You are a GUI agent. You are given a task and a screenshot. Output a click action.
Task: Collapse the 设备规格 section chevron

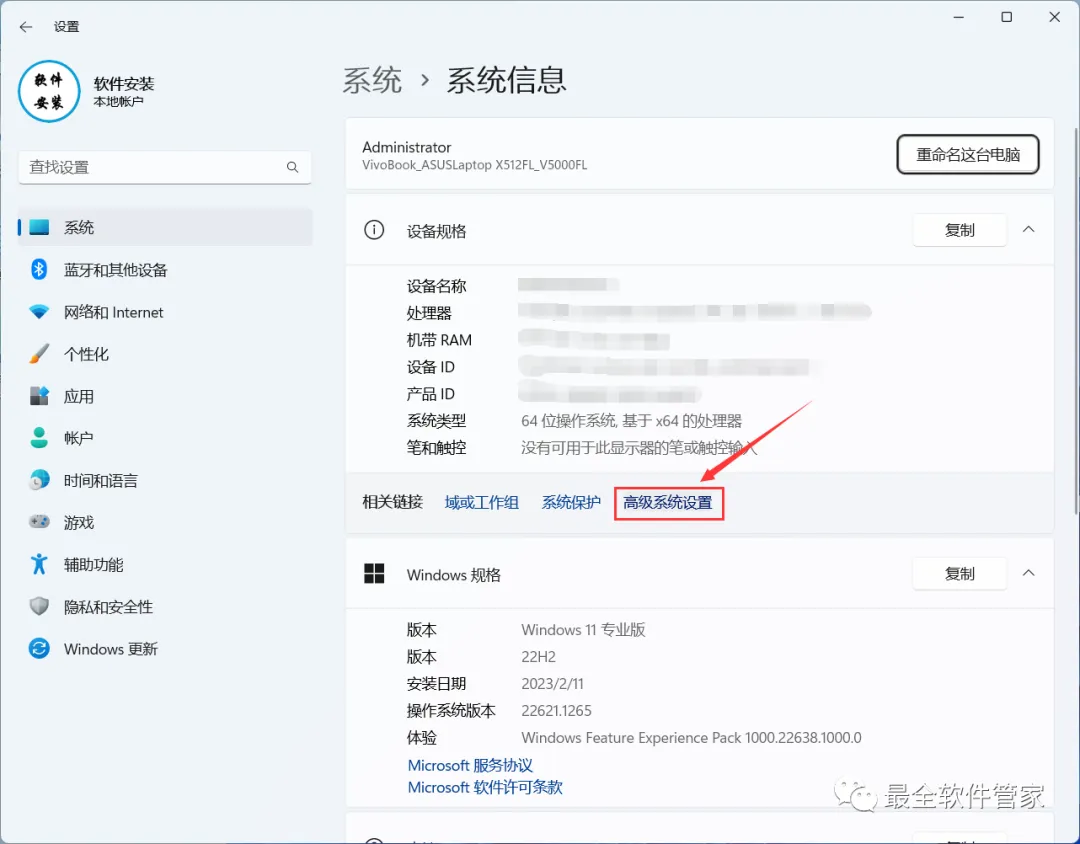point(1028,229)
